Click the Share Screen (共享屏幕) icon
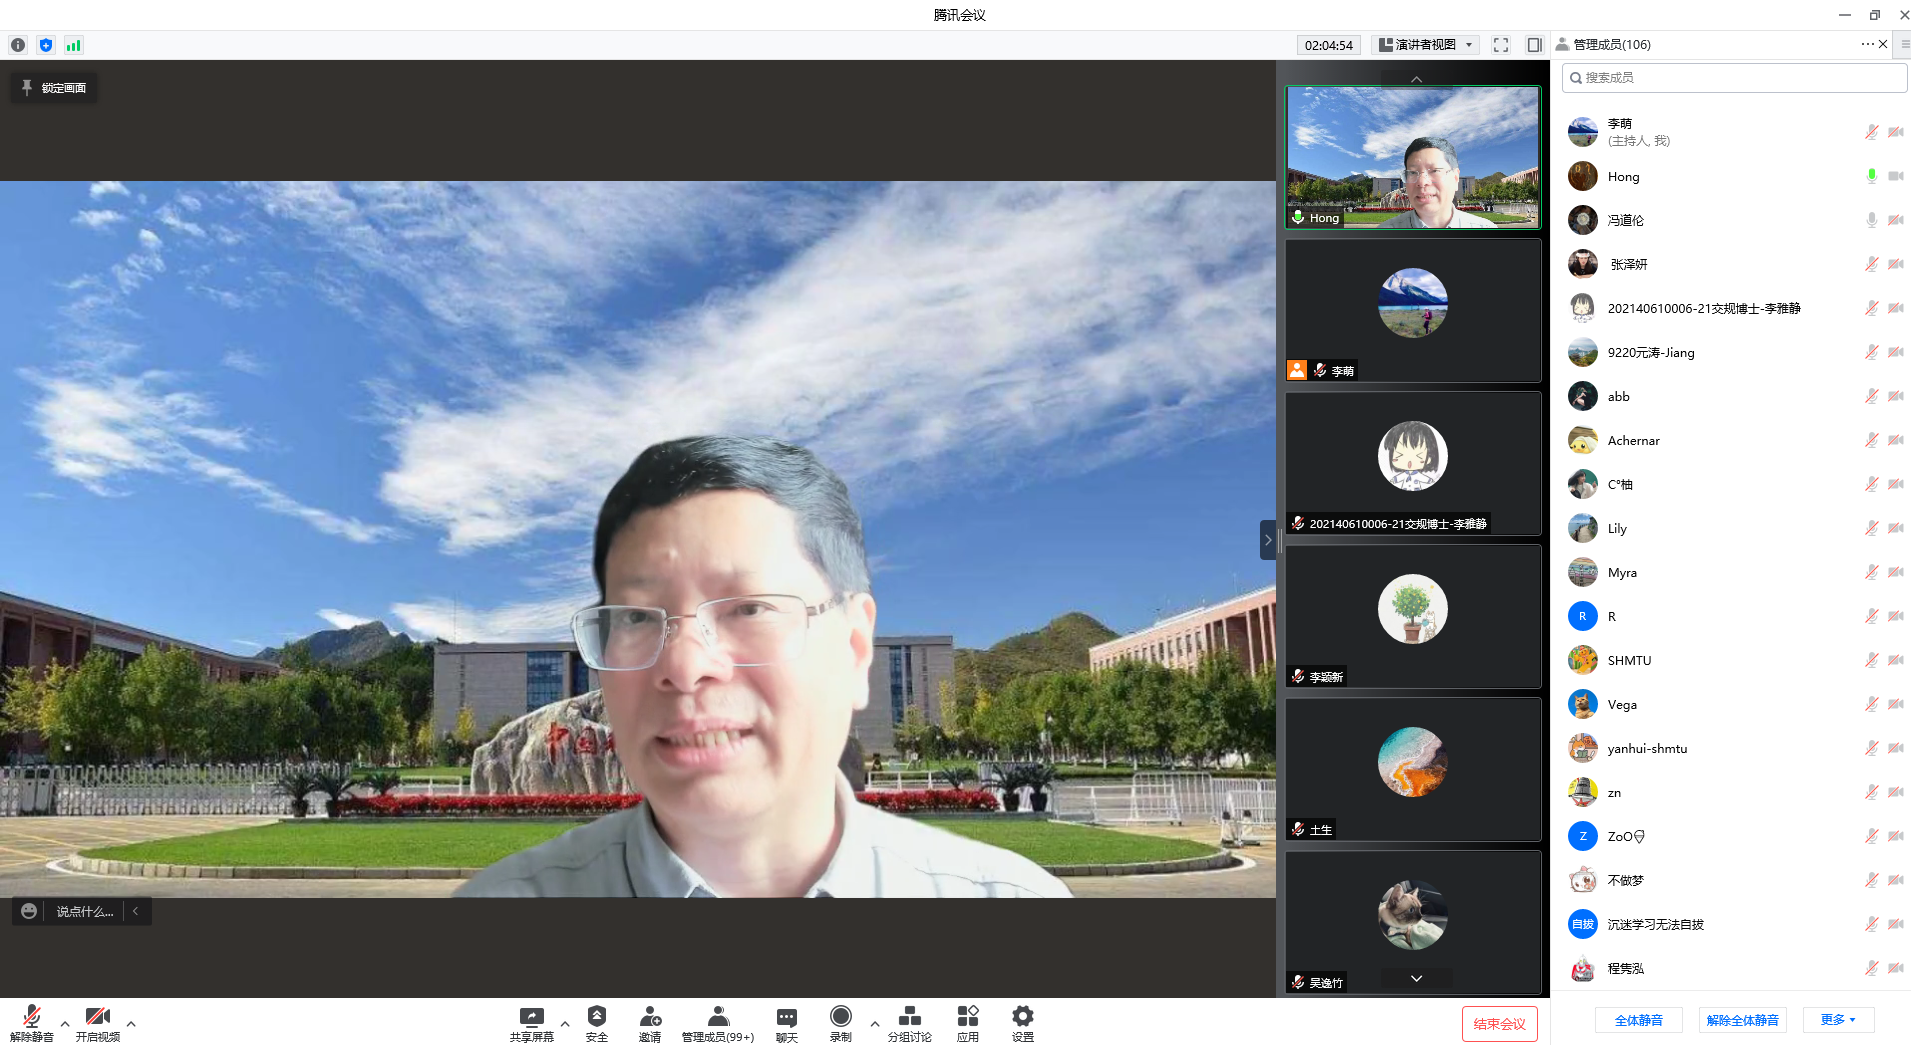Screen dimensions: 1911x1045 tap(531, 1018)
